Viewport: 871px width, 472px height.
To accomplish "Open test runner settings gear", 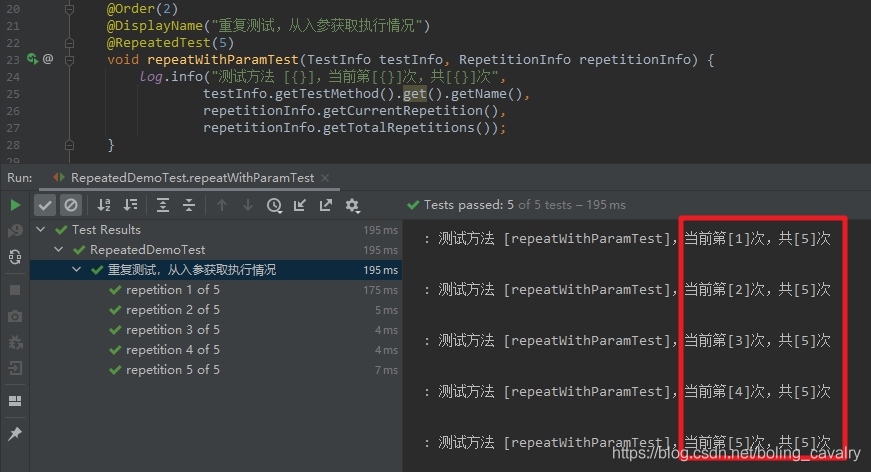I will pos(352,206).
